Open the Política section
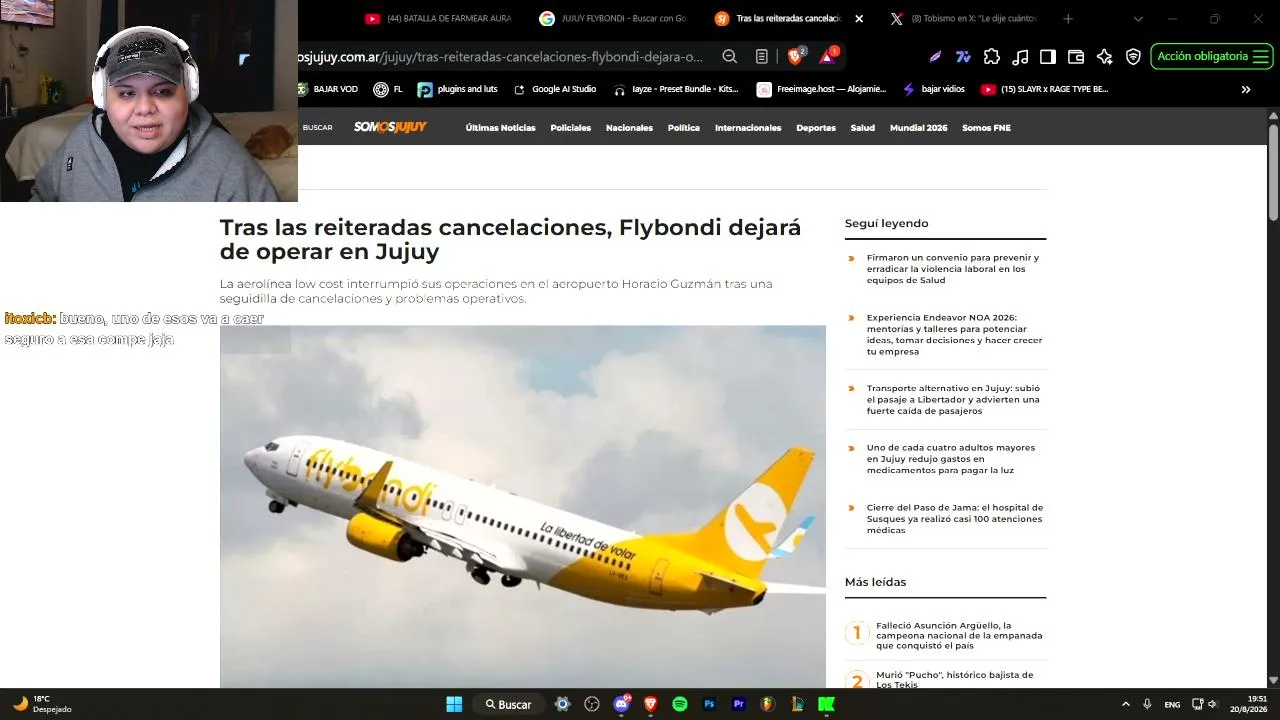 (x=684, y=128)
